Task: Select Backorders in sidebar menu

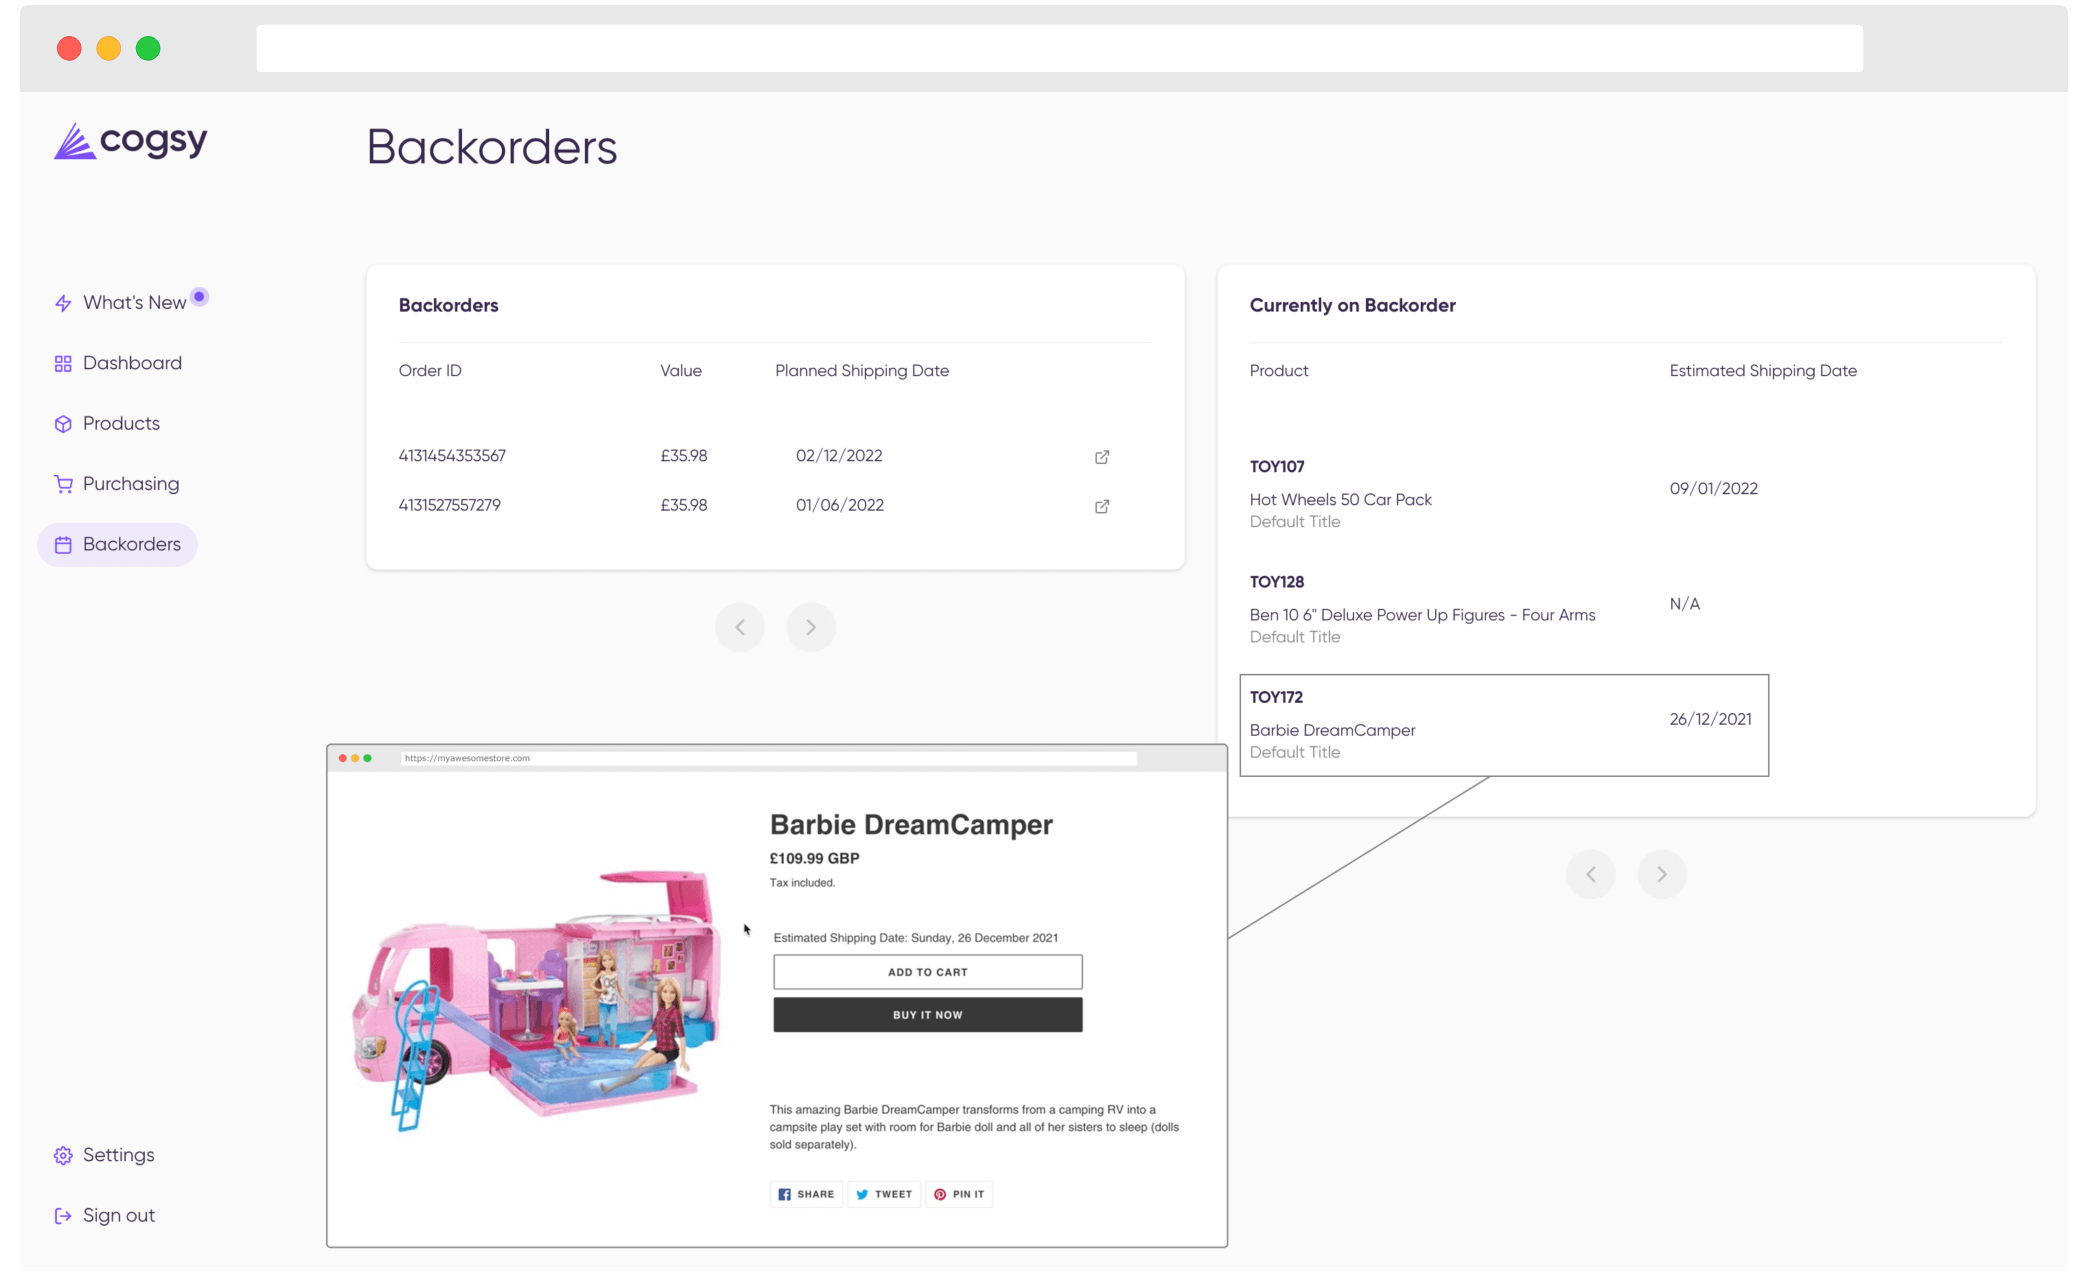Action: (131, 545)
